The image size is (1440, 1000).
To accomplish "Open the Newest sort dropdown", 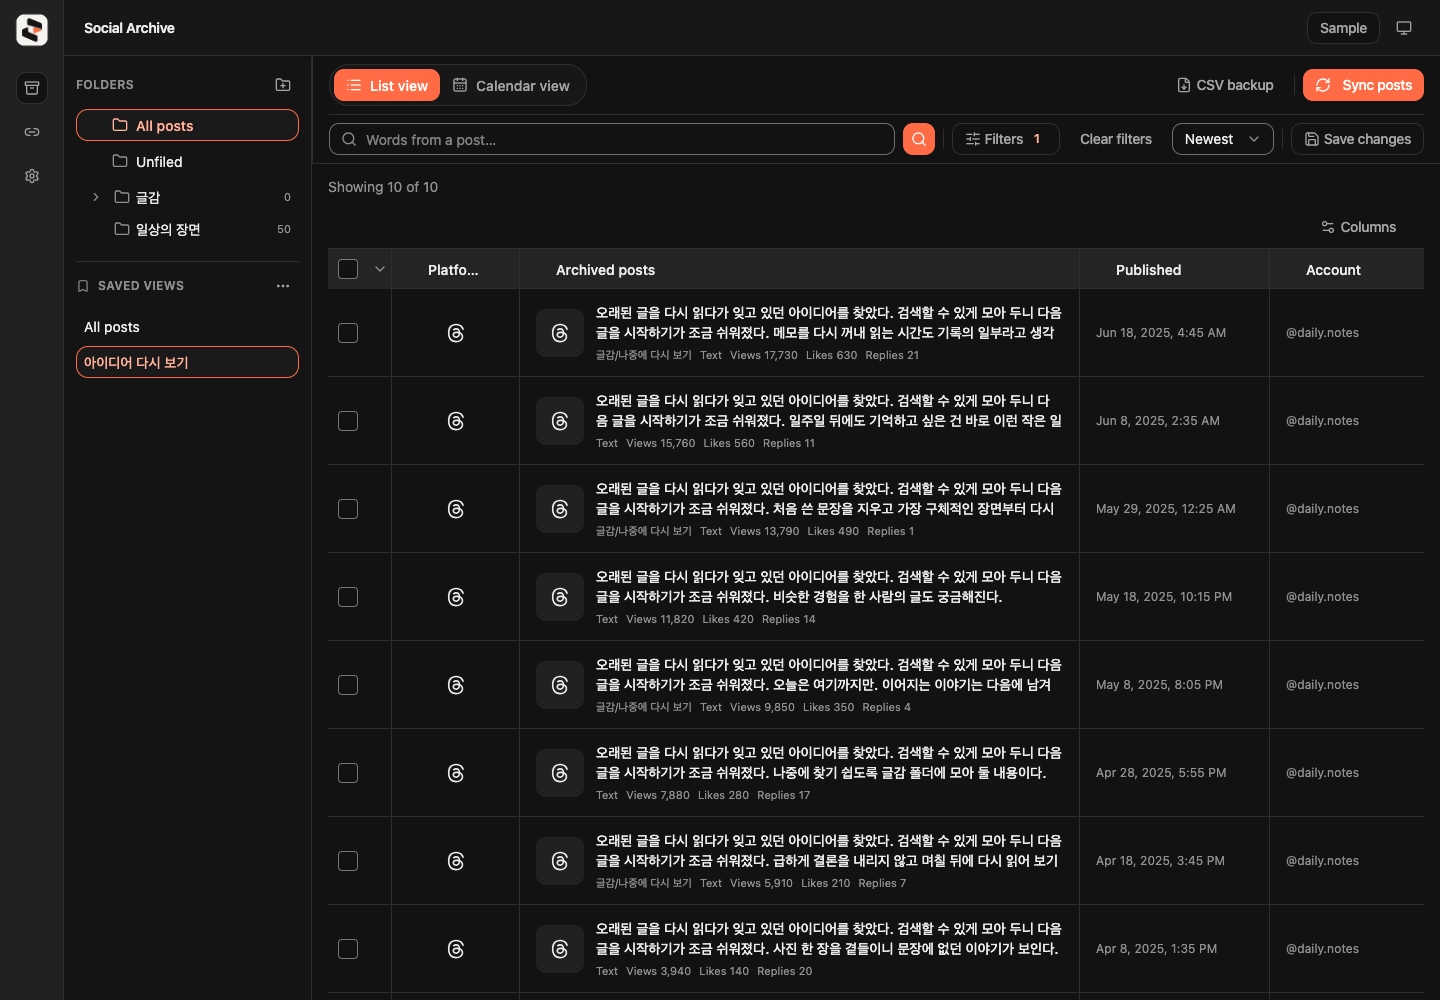I will (1222, 139).
